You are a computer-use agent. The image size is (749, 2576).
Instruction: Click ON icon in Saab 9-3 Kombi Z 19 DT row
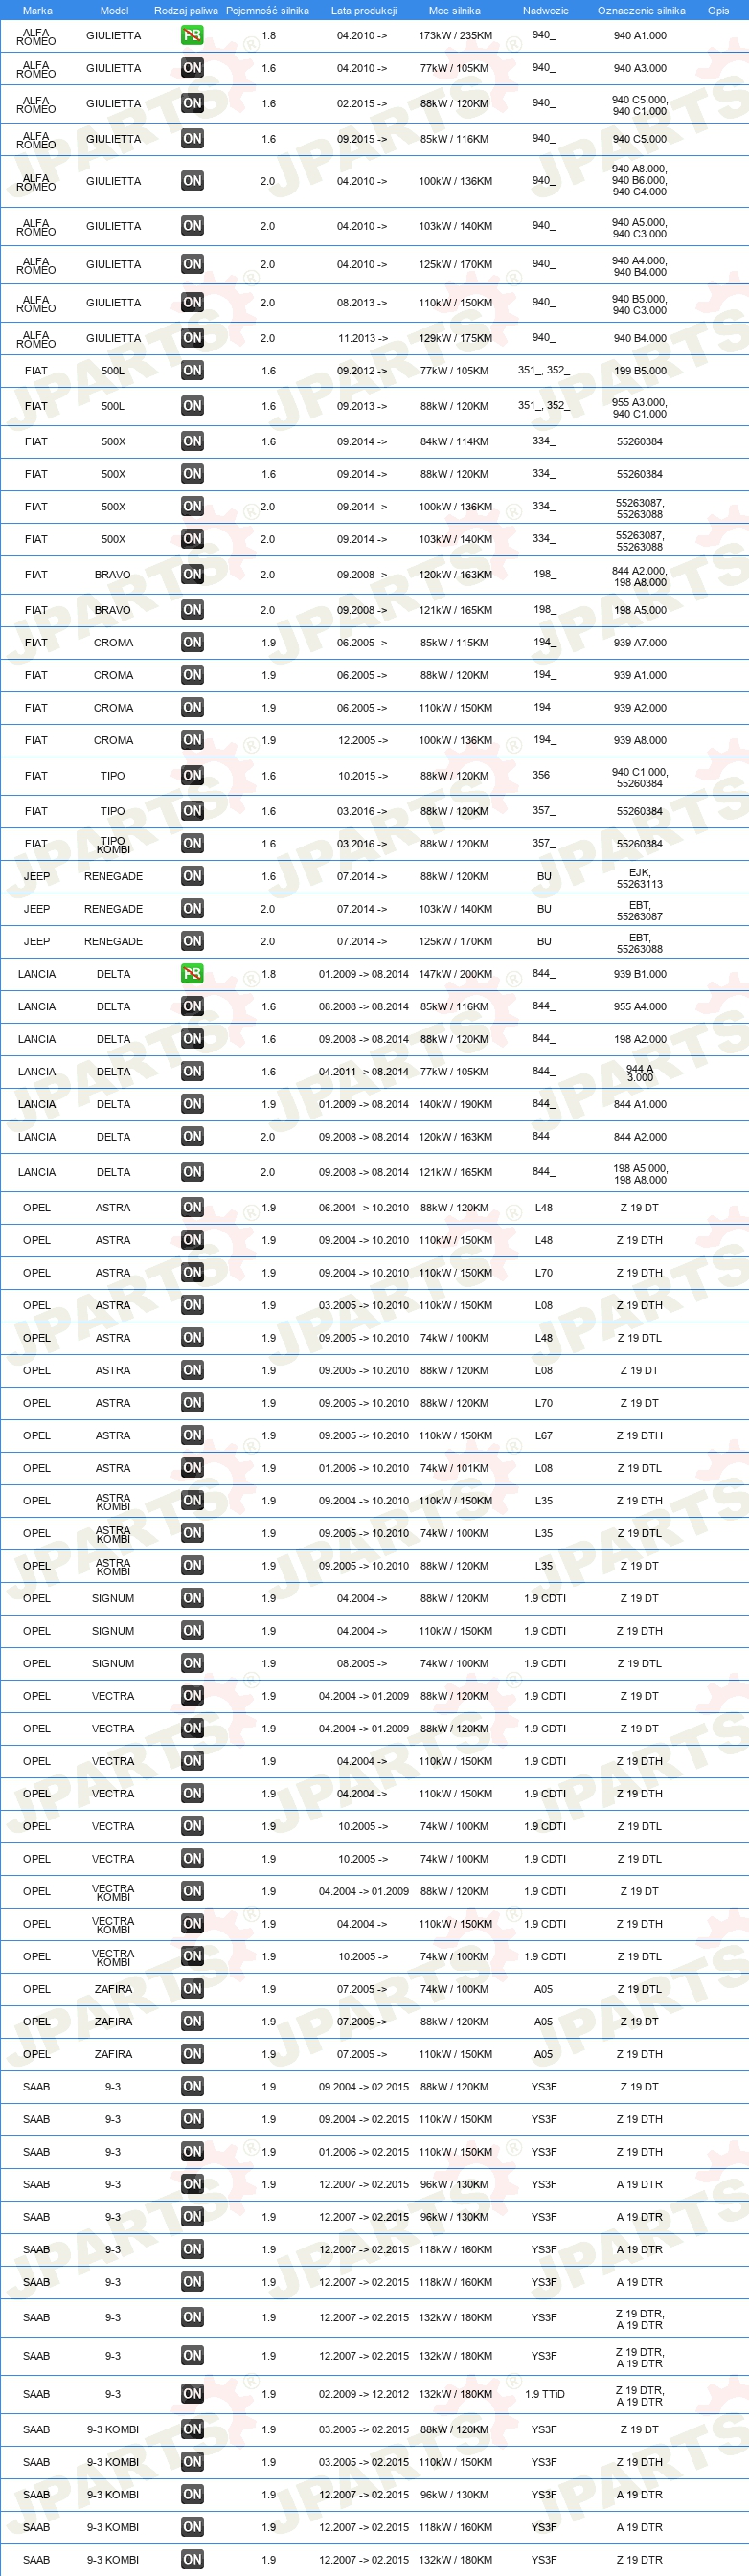pos(192,2429)
